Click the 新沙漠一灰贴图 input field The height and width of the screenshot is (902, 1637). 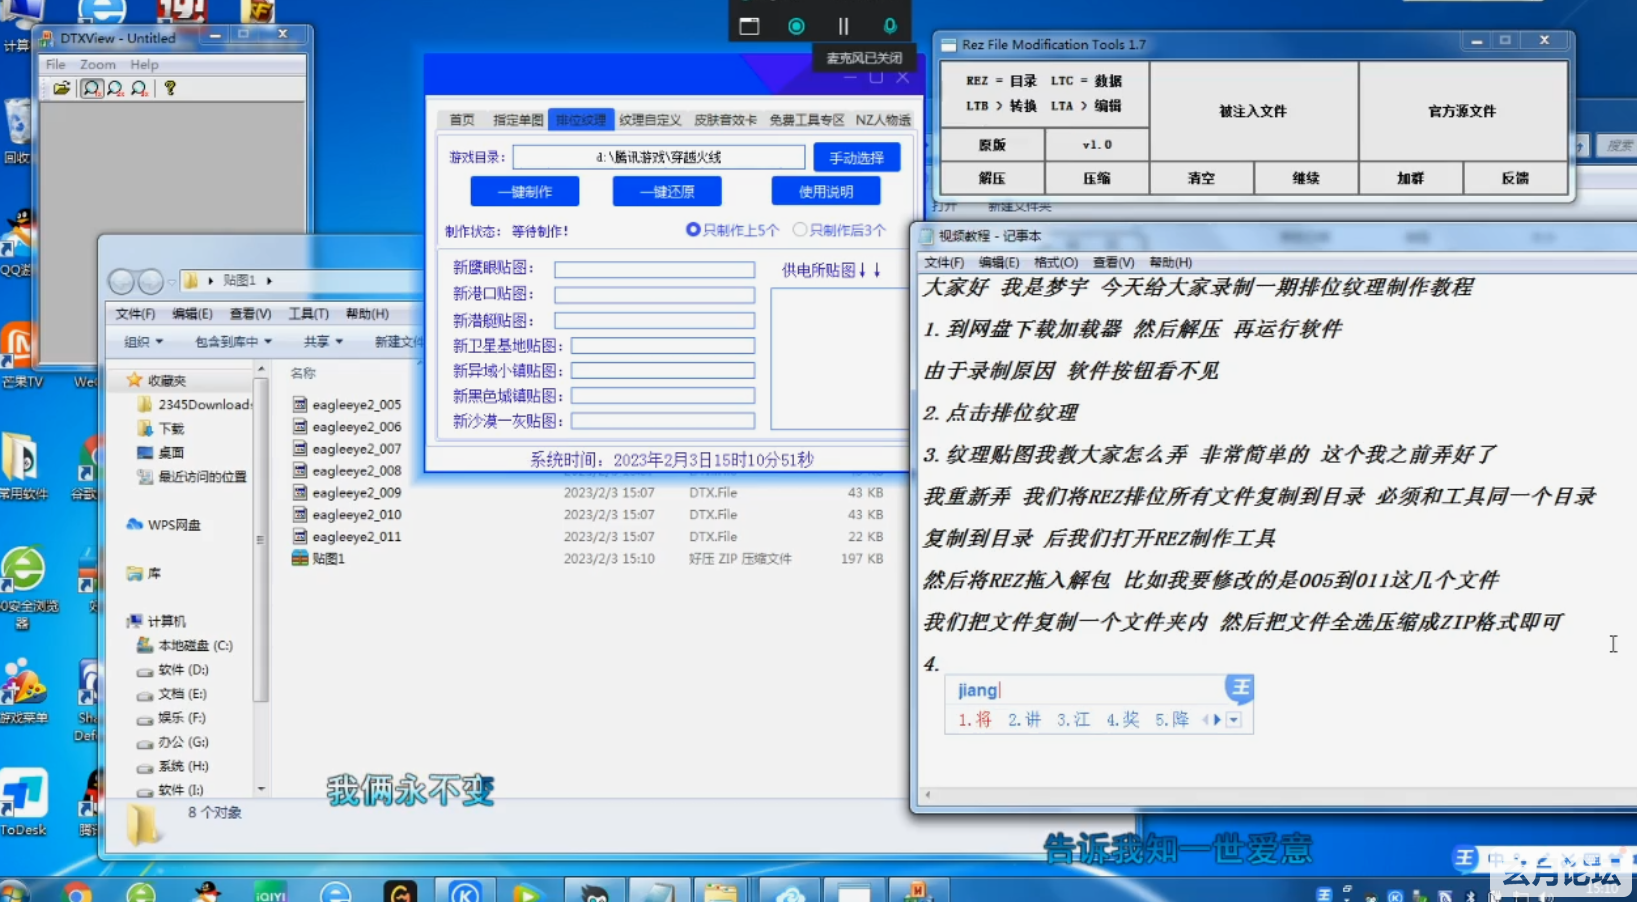[x=662, y=421]
